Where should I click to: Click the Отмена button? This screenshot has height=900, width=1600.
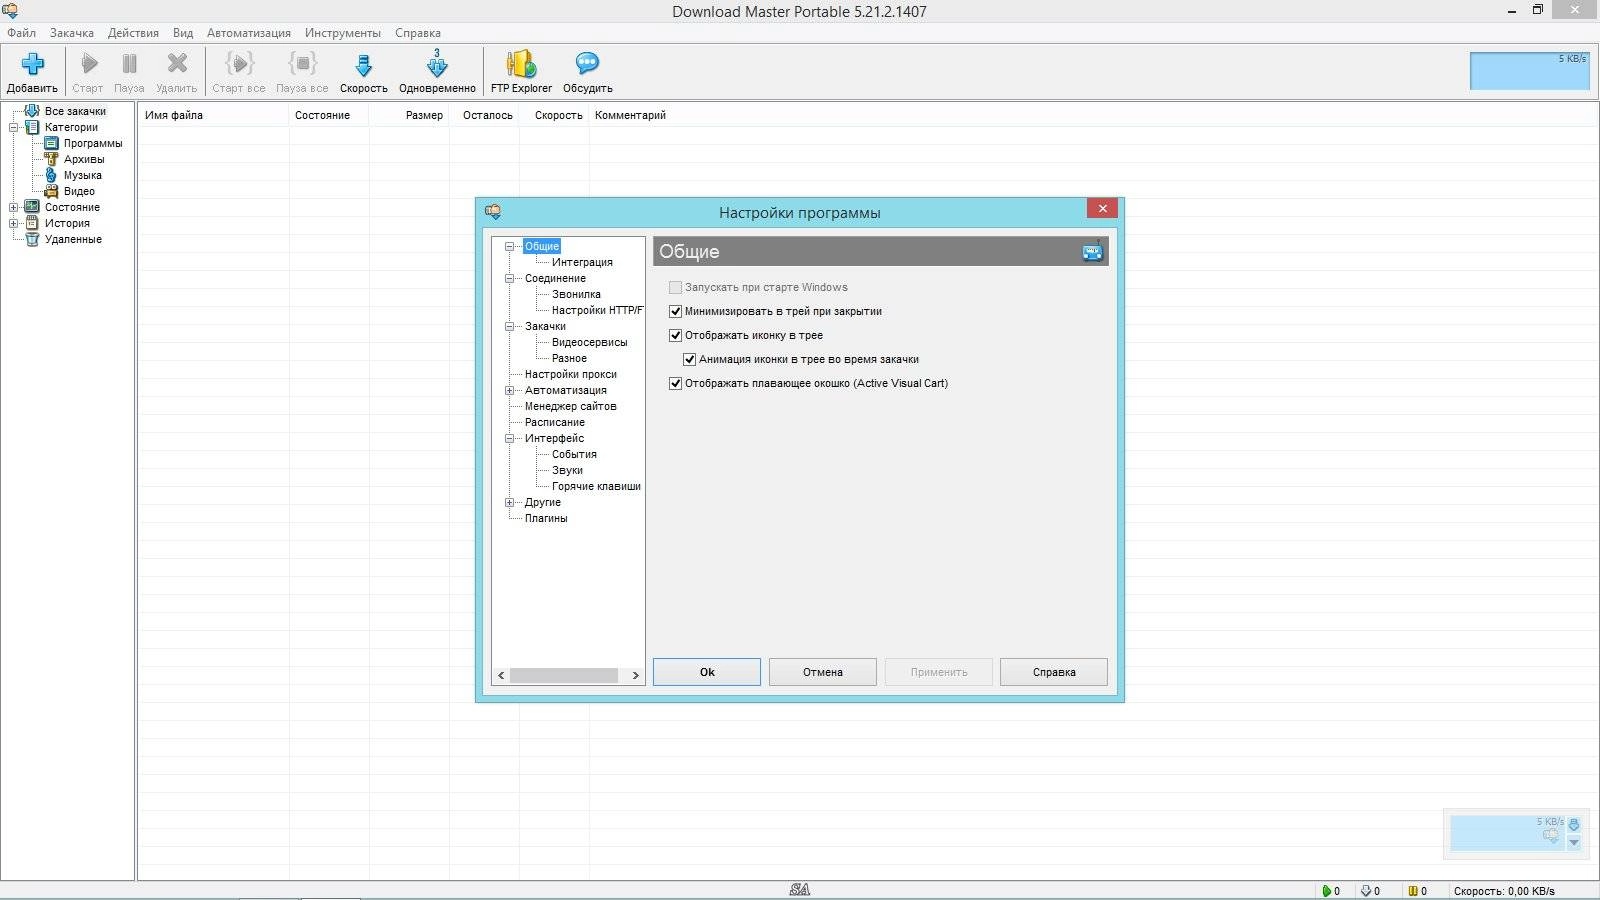(x=823, y=672)
